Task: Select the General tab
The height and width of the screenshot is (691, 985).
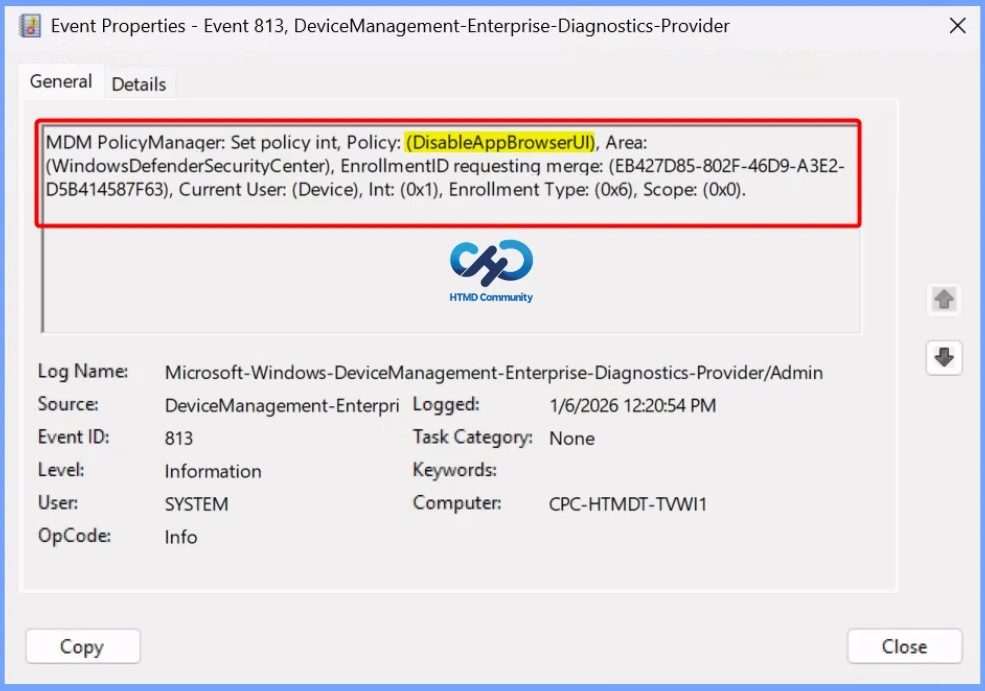Action: click(x=61, y=81)
